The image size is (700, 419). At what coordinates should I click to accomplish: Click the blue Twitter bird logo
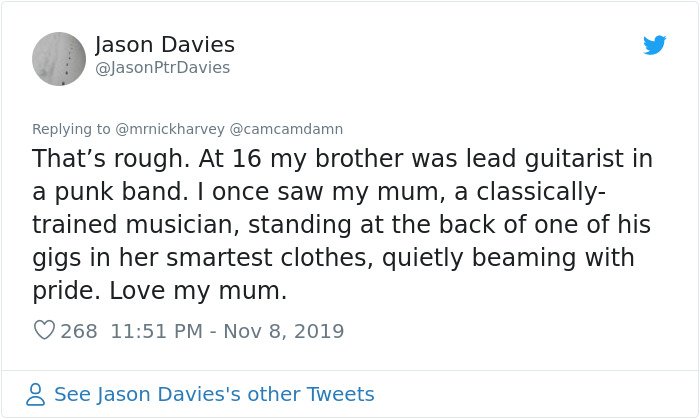click(x=654, y=45)
